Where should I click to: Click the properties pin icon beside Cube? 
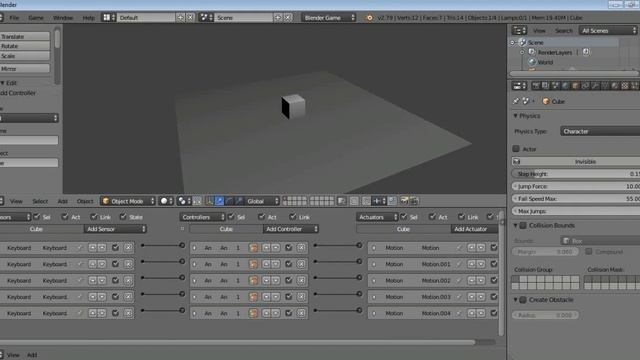pos(516,101)
